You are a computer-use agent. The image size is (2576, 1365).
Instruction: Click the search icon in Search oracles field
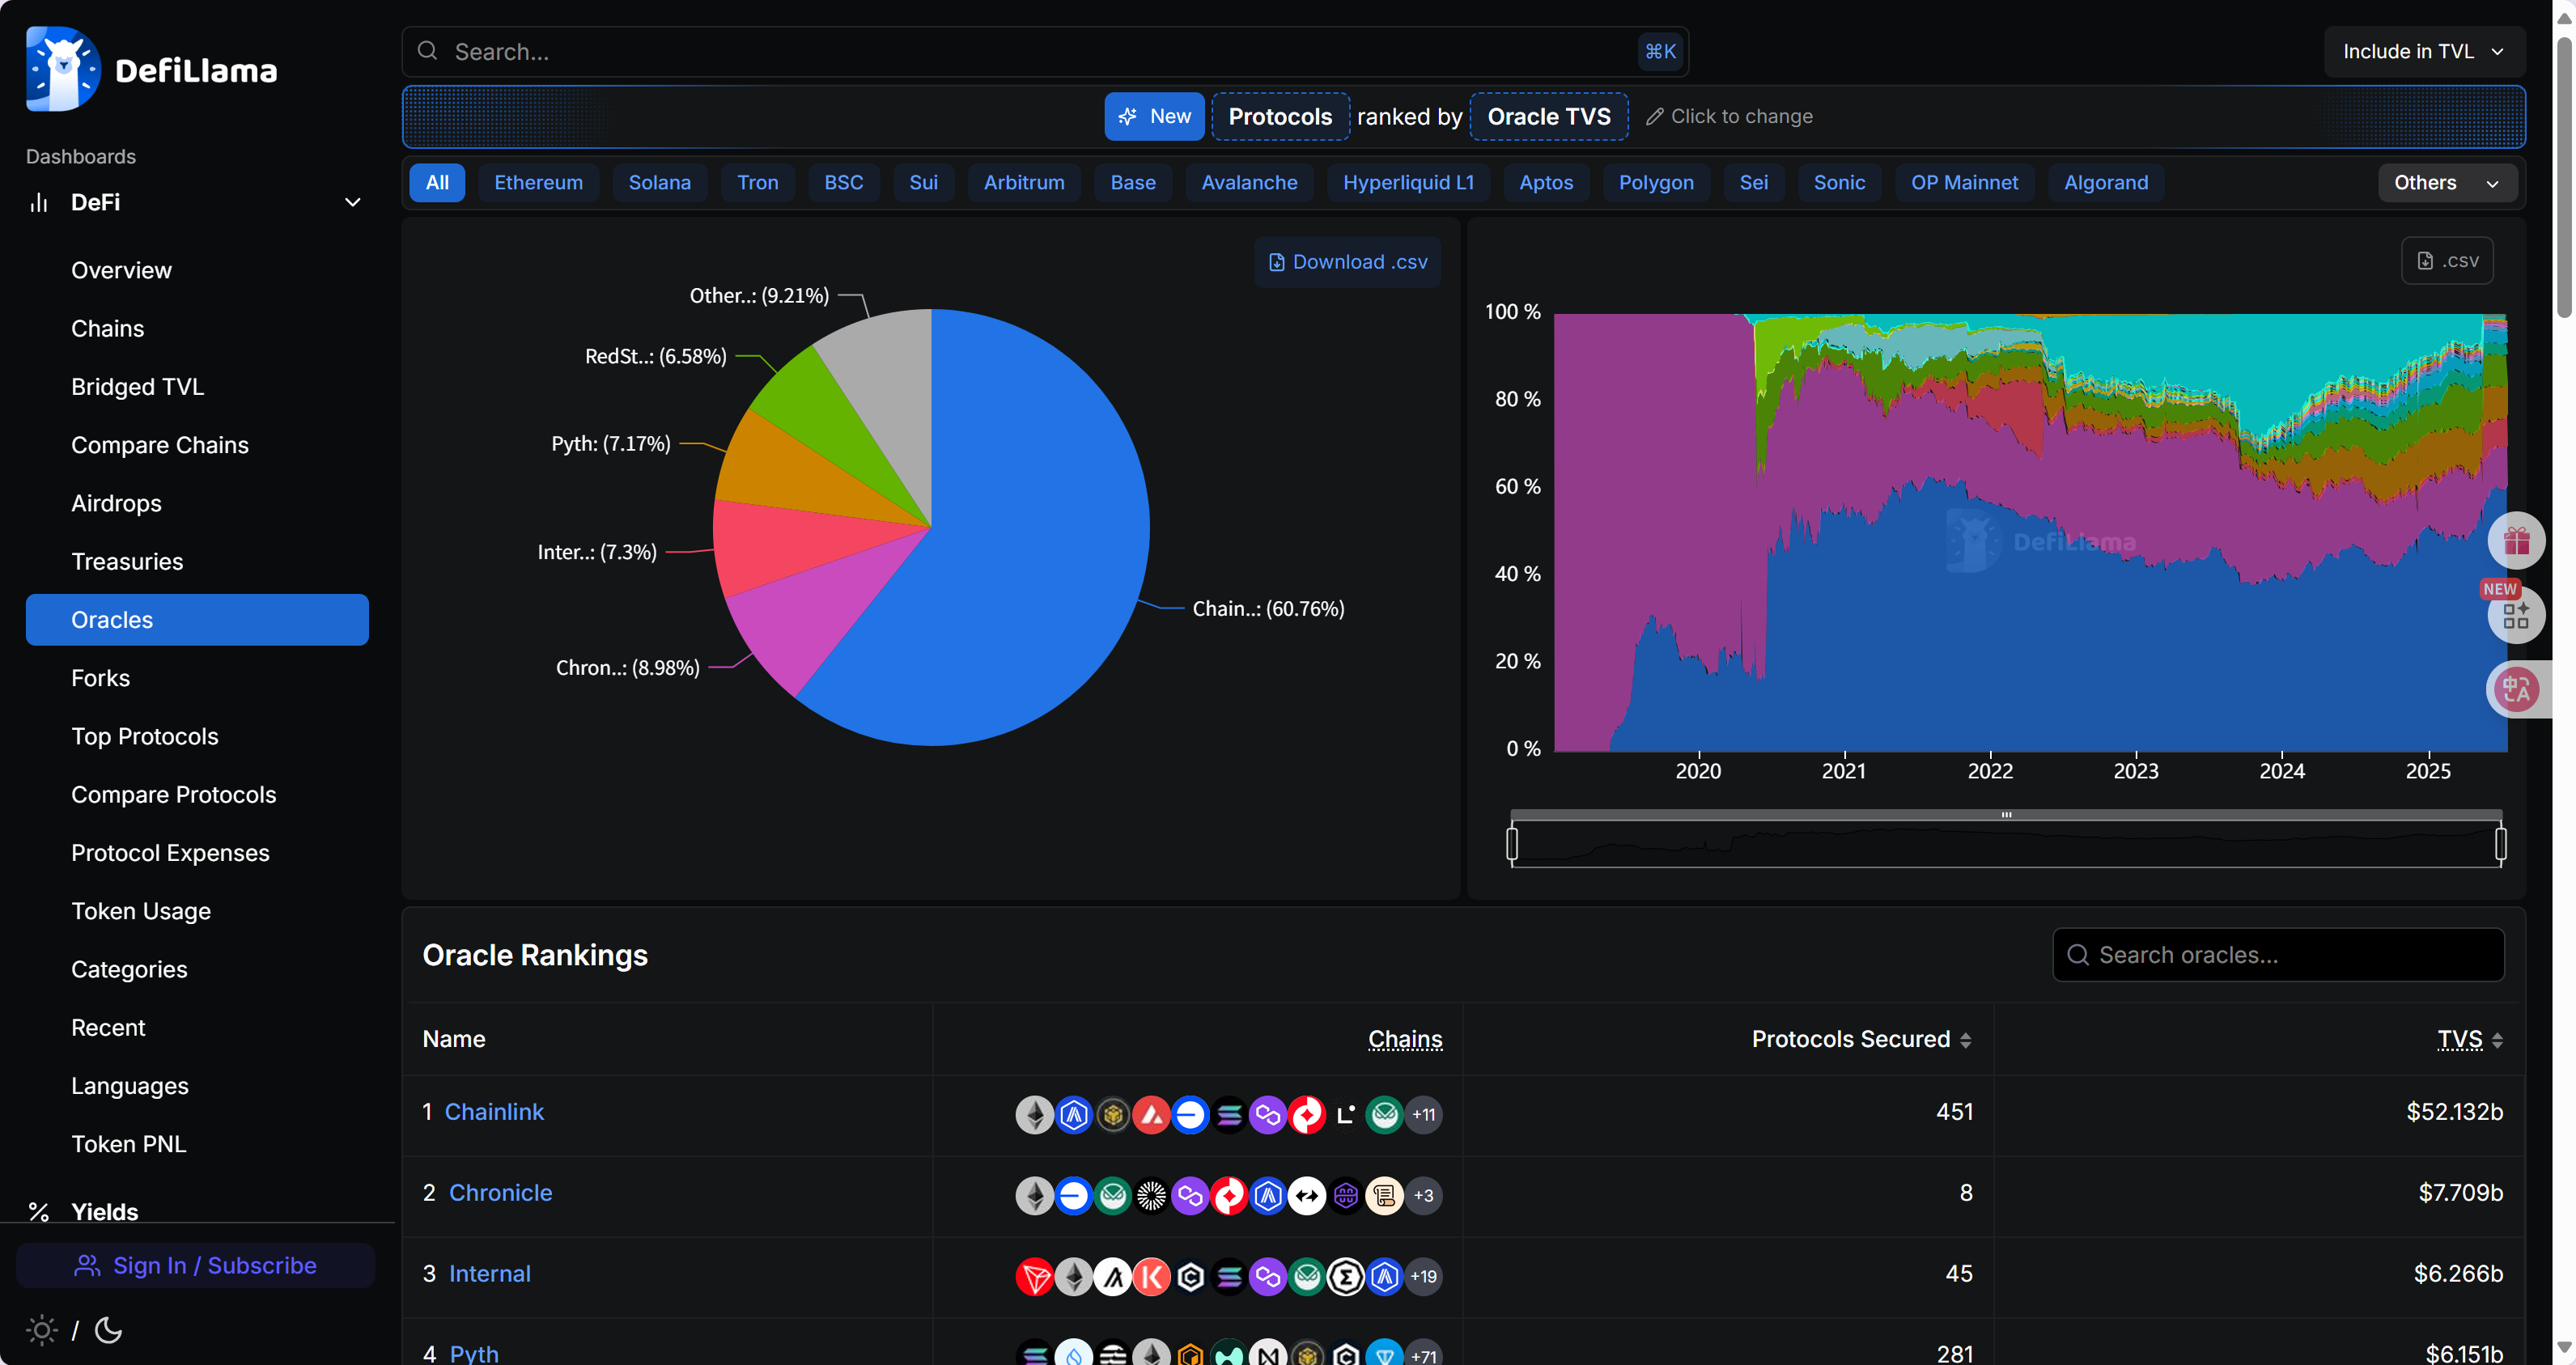[2078, 955]
